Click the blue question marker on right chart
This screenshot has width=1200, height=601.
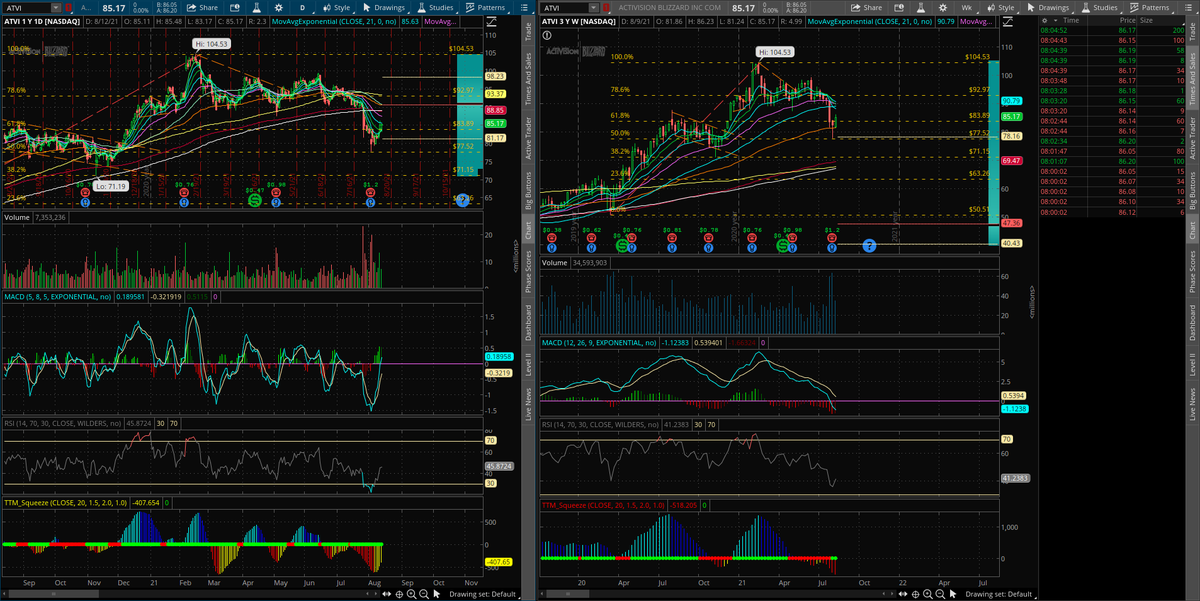point(869,244)
